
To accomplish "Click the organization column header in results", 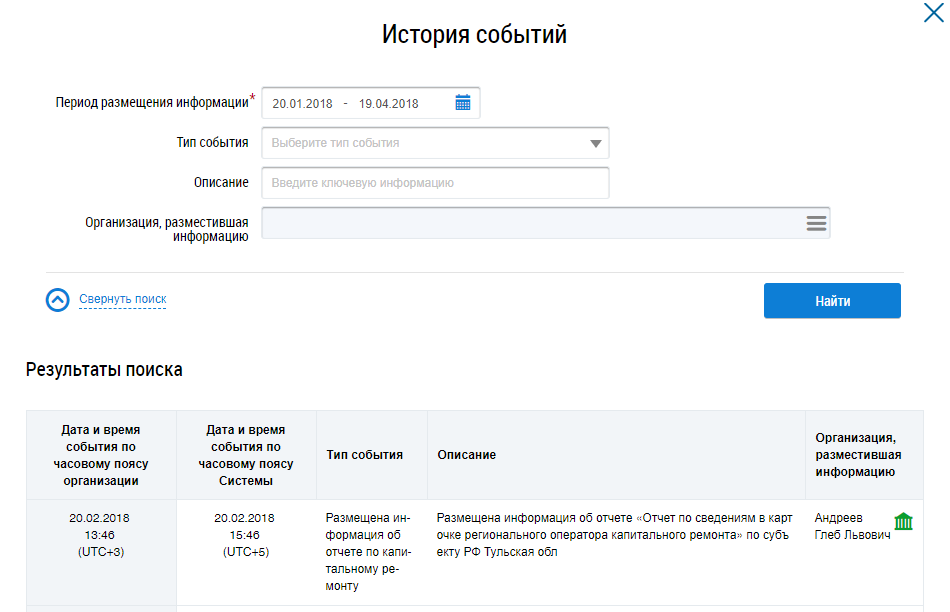I will coord(855,455).
